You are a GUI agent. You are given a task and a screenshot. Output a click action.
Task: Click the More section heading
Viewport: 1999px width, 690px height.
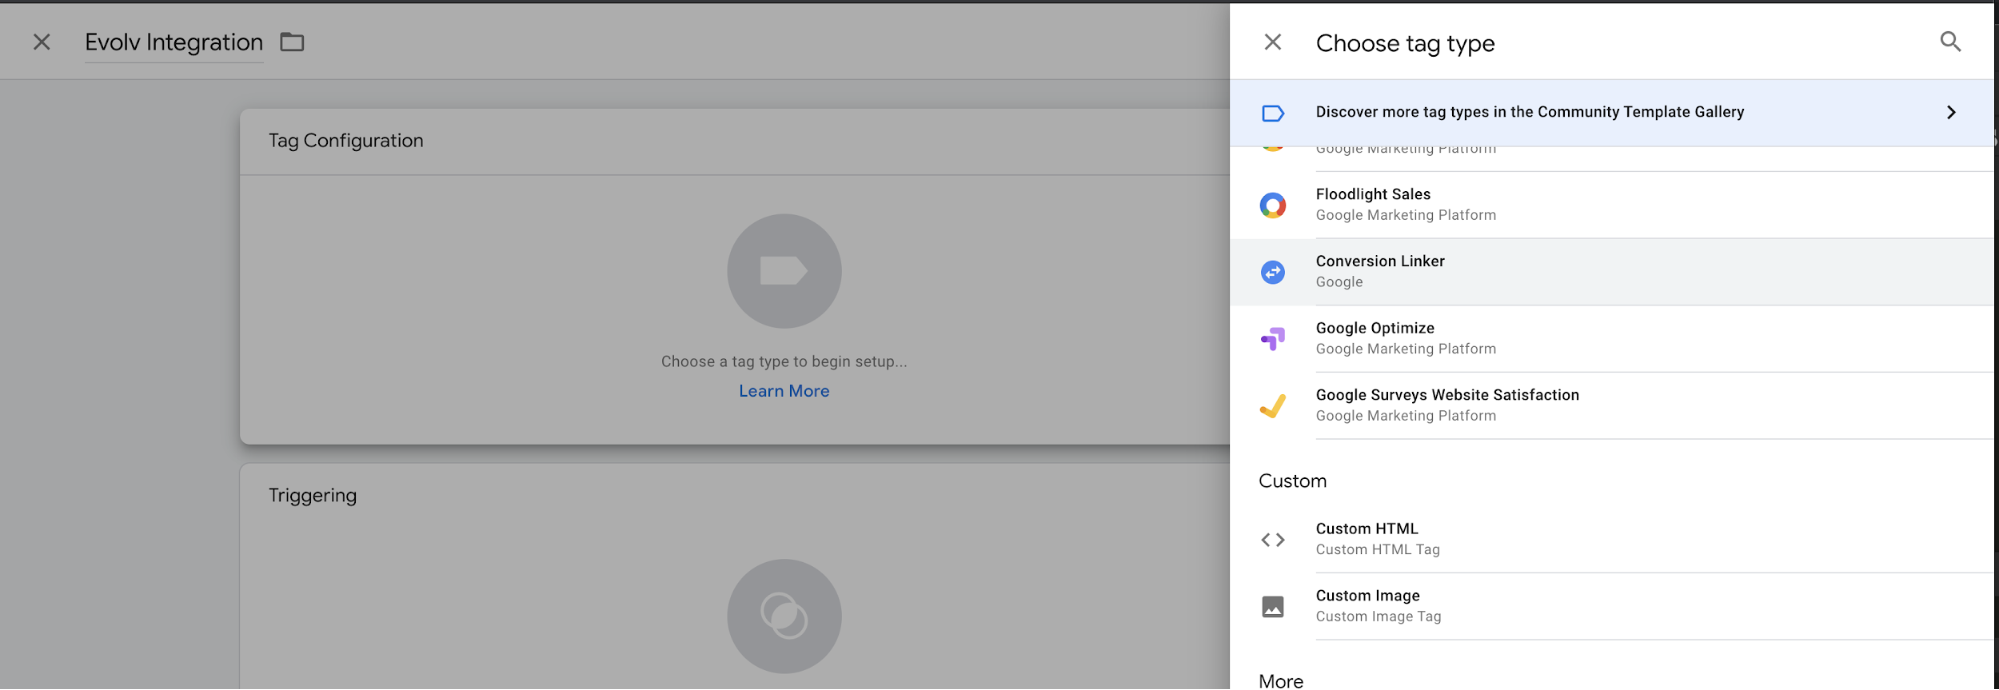click(x=1281, y=681)
